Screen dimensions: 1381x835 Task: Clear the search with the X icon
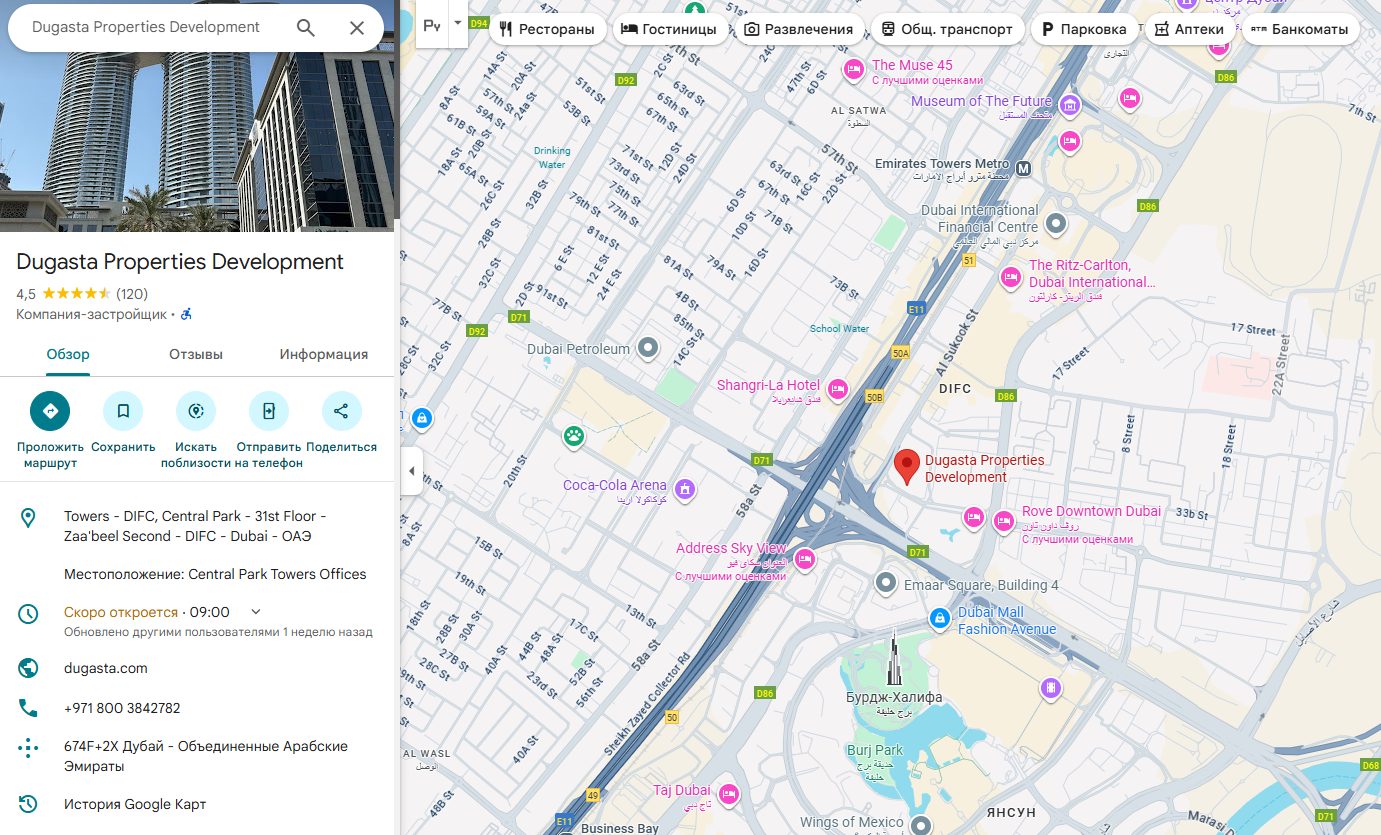click(x=357, y=28)
